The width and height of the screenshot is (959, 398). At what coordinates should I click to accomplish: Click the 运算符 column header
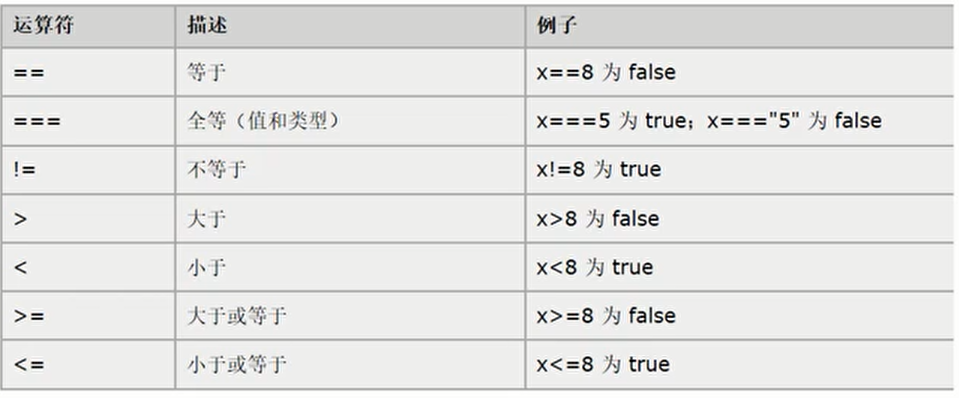pyautogui.click(x=88, y=26)
